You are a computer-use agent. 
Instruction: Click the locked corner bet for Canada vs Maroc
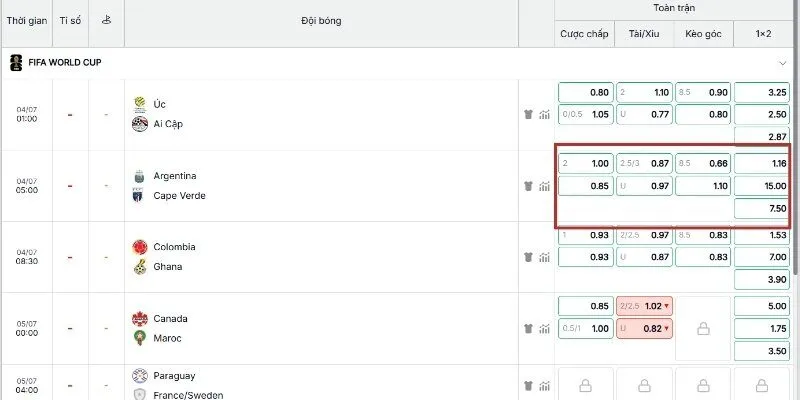[703, 329]
